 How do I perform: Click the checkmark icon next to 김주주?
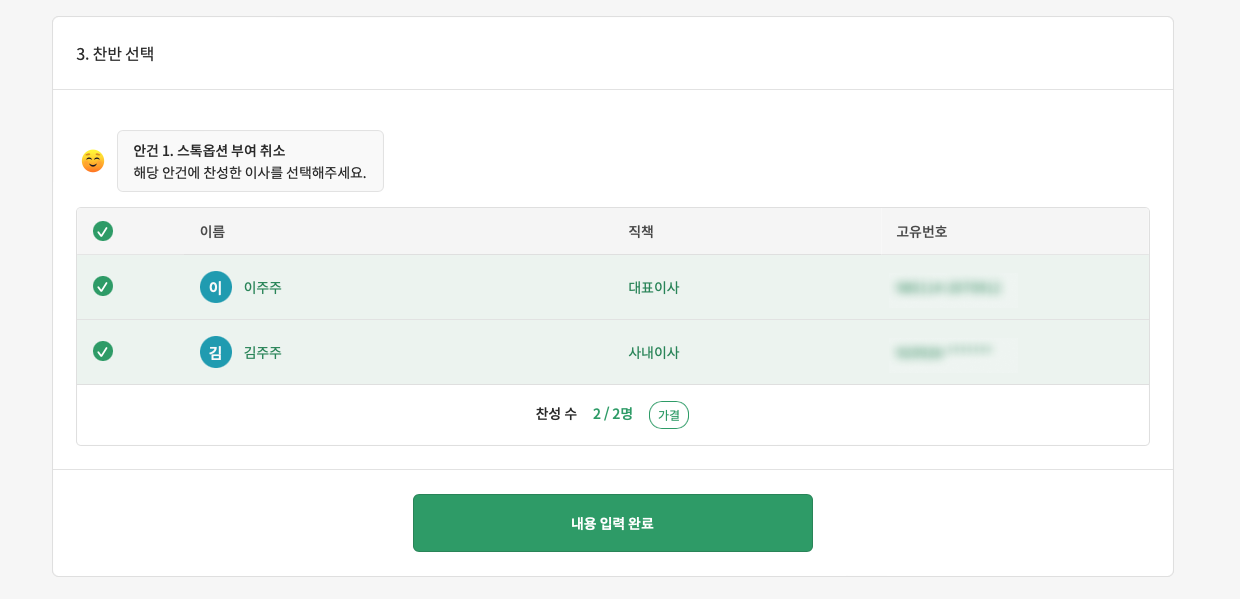103,352
